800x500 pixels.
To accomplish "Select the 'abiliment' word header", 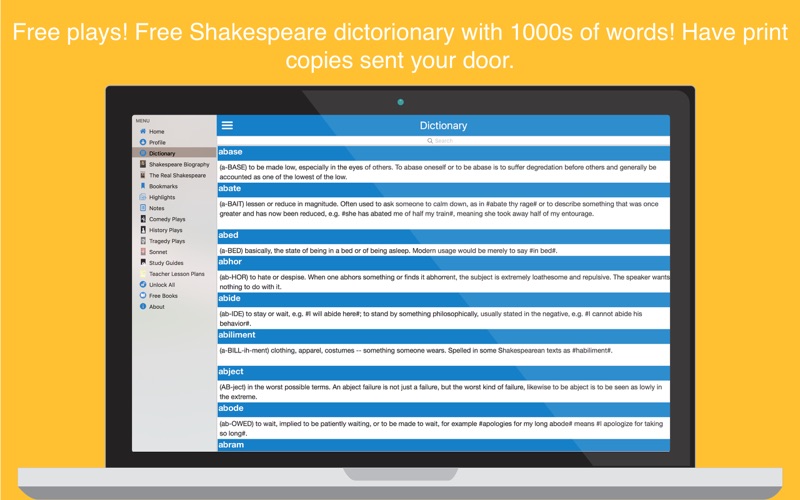I will (x=443, y=336).
